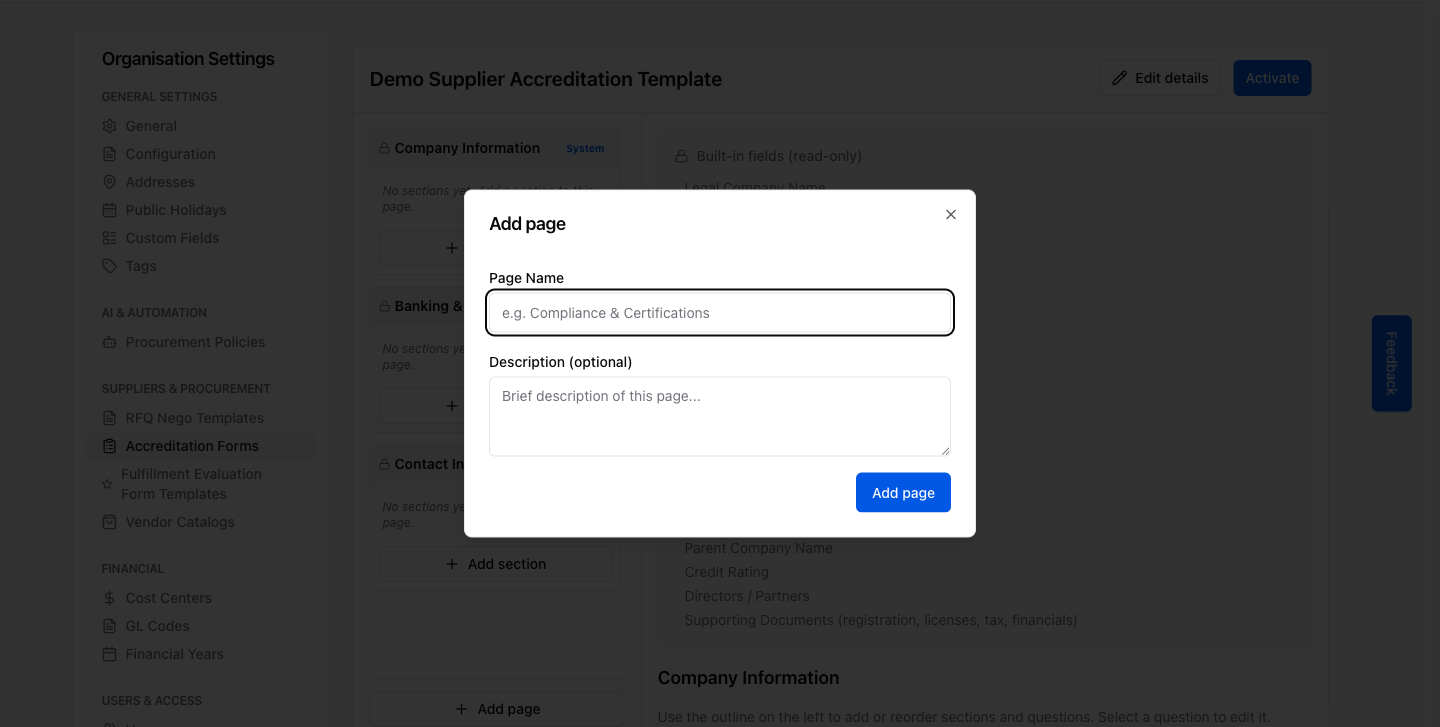
Task: Click the Organisation Settings heading
Action: 188,59
